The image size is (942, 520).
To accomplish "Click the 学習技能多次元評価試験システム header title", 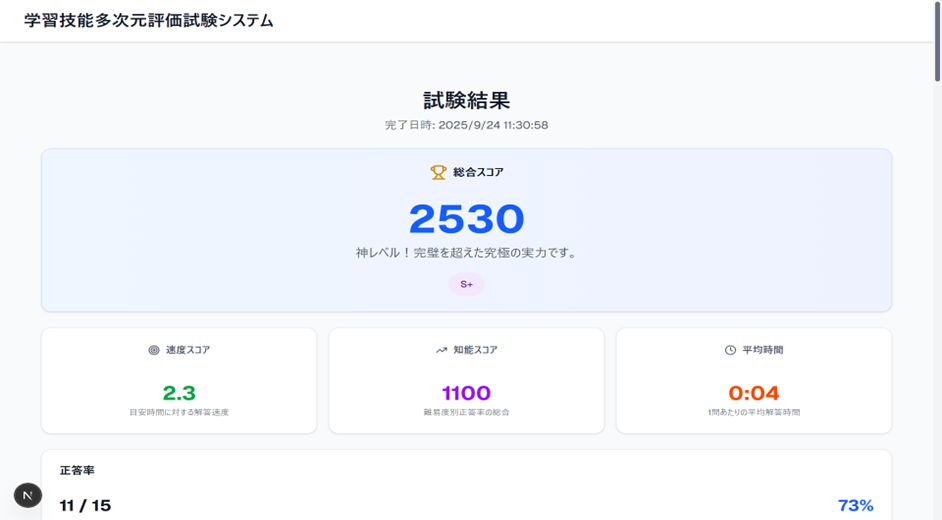I will click(149, 20).
